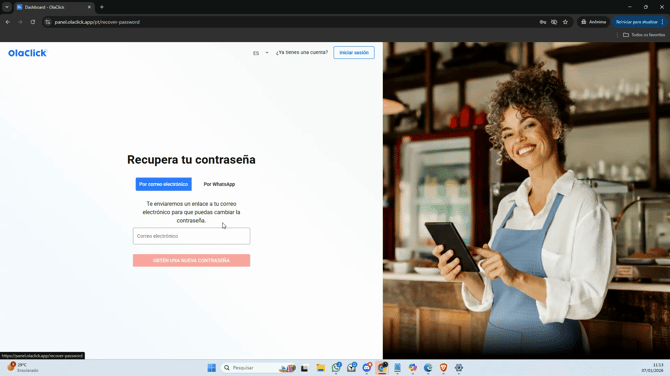Open the taskbar clock and date
The width and height of the screenshot is (670, 376).
click(652, 367)
